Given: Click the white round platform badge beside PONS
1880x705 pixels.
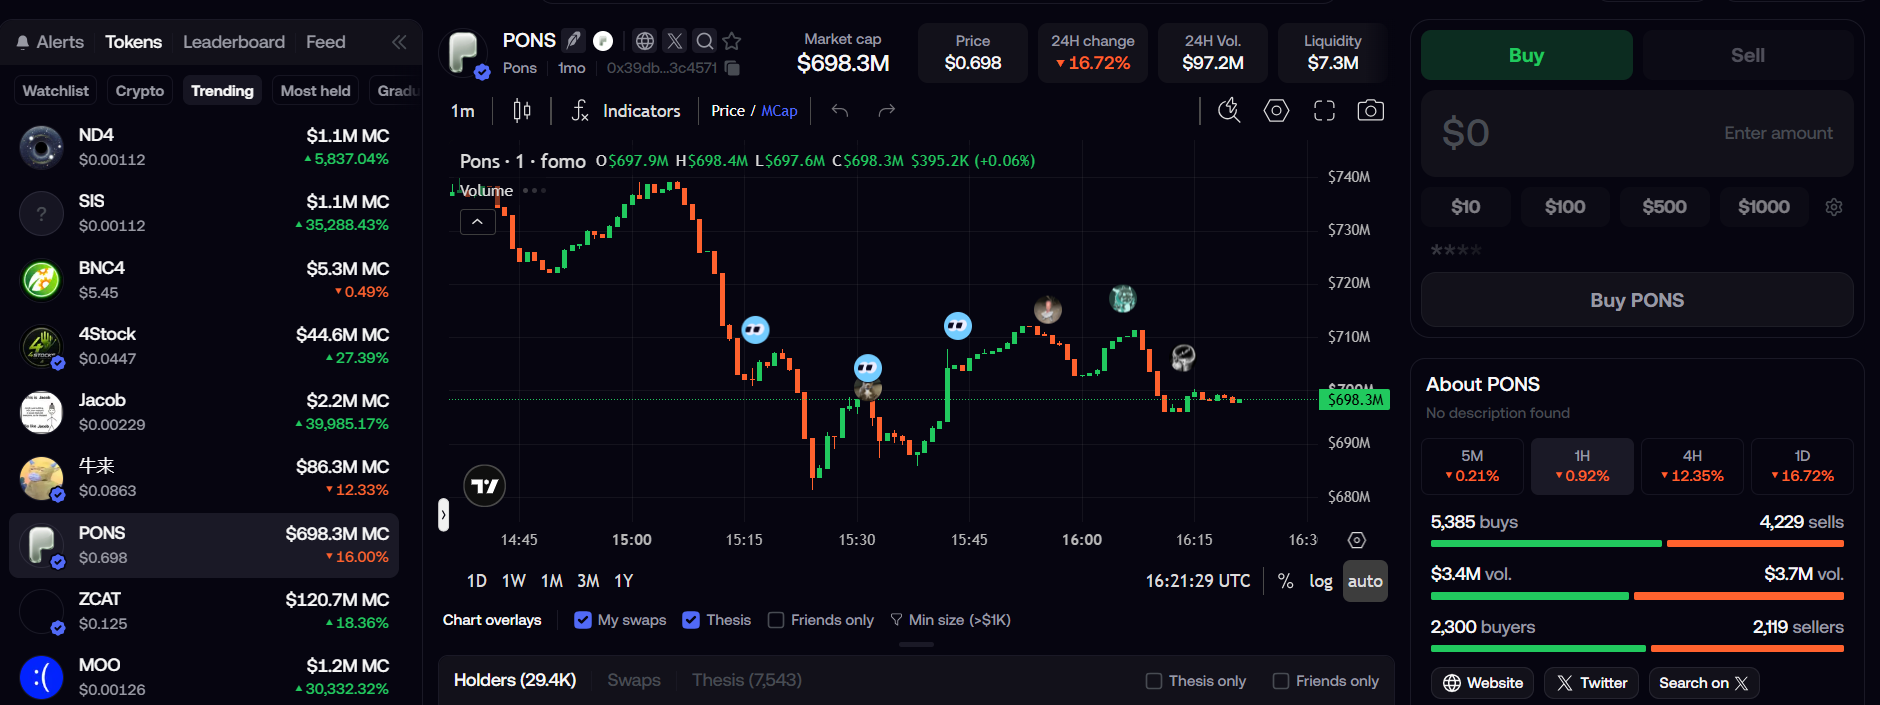Looking at the screenshot, I should pos(603,40).
